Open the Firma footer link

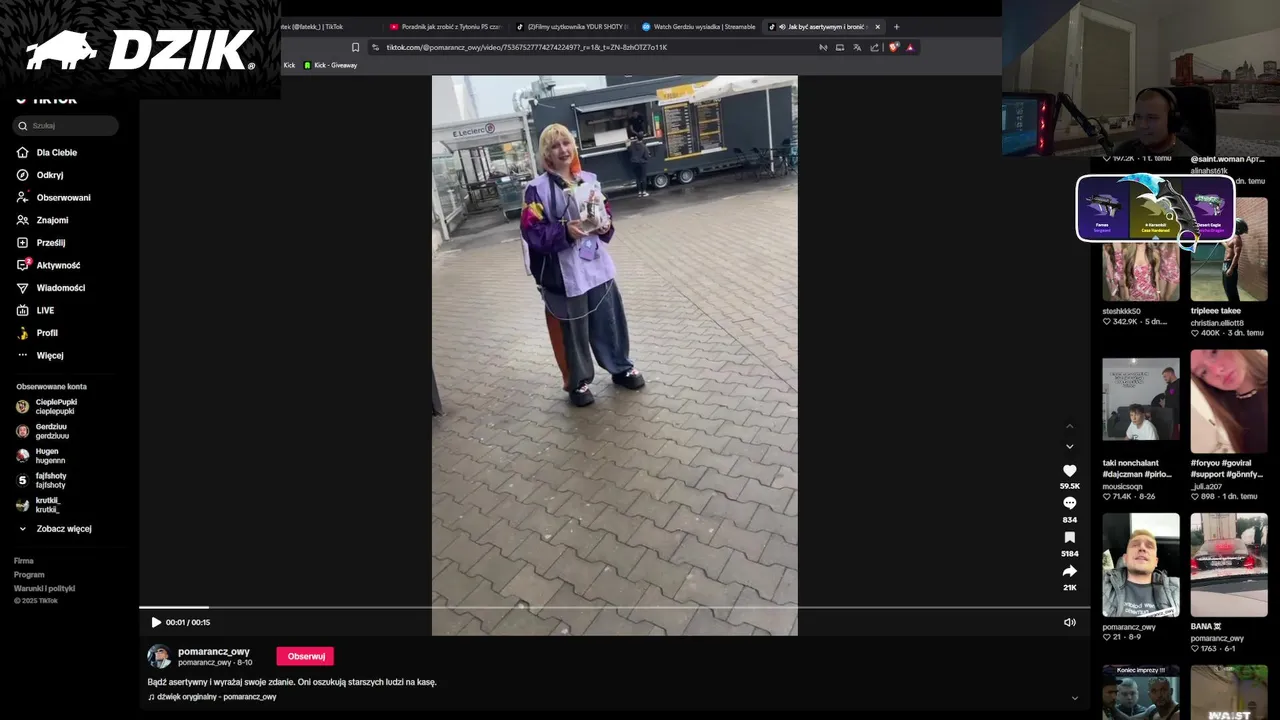coord(24,561)
